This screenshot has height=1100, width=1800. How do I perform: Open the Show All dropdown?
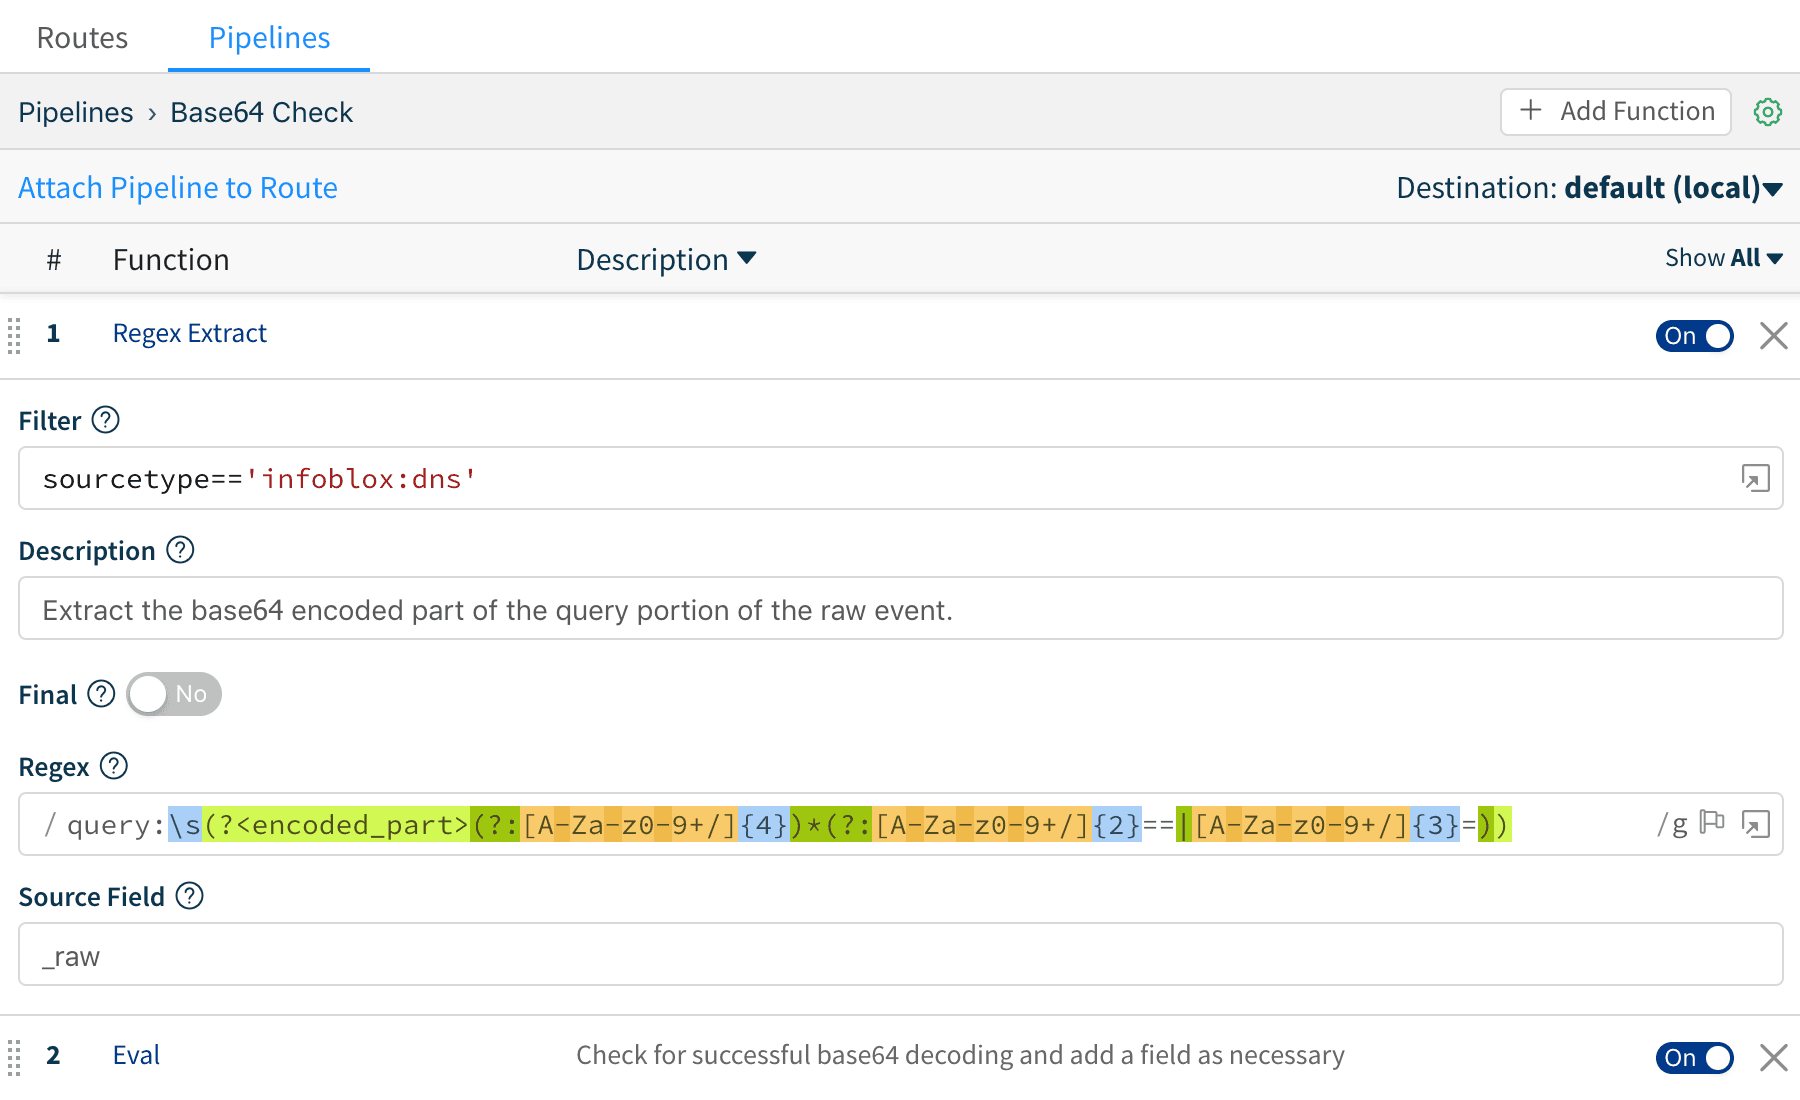tap(1722, 258)
